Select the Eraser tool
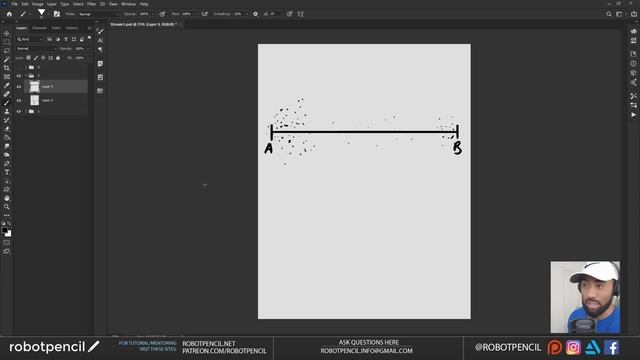 pyautogui.click(x=7, y=129)
